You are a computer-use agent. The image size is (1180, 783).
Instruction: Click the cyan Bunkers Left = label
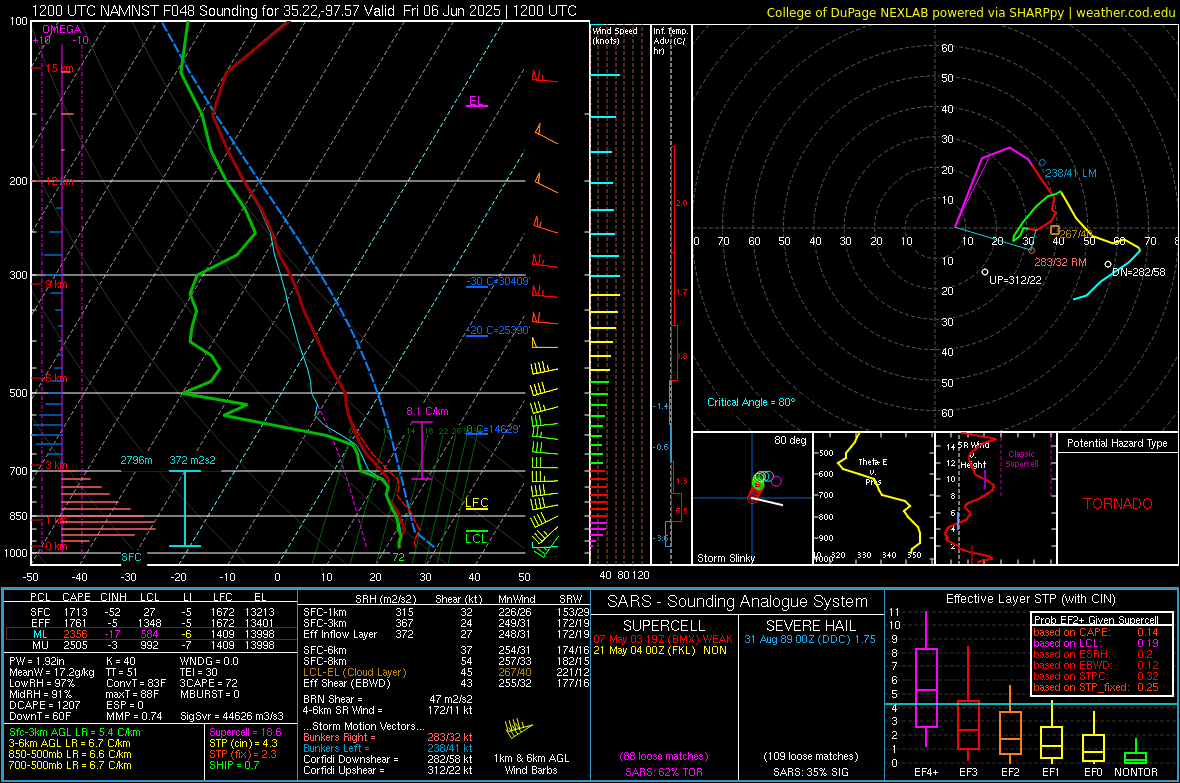coord(336,748)
